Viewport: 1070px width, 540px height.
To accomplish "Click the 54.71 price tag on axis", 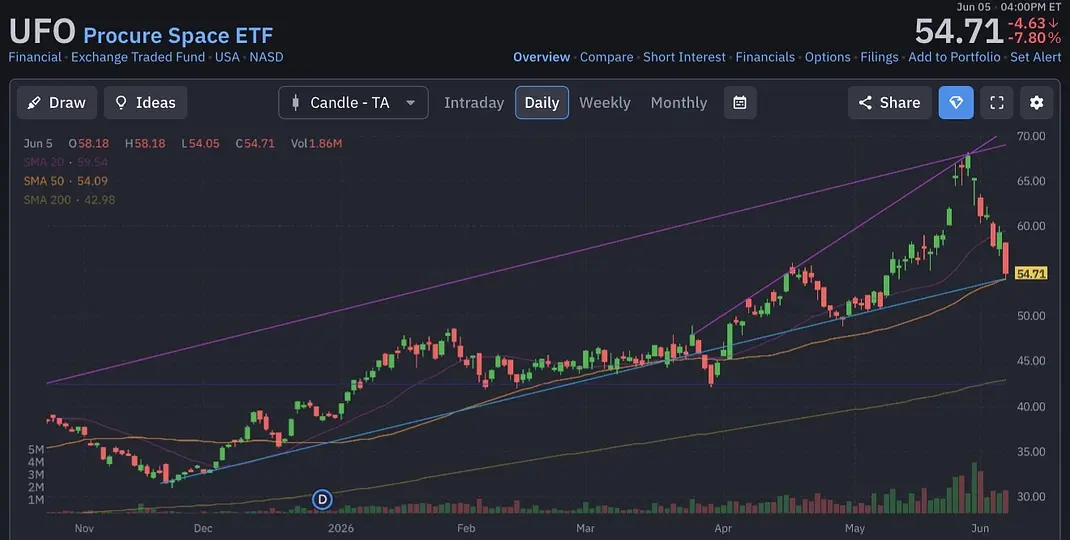I will pyautogui.click(x=1031, y=274).
